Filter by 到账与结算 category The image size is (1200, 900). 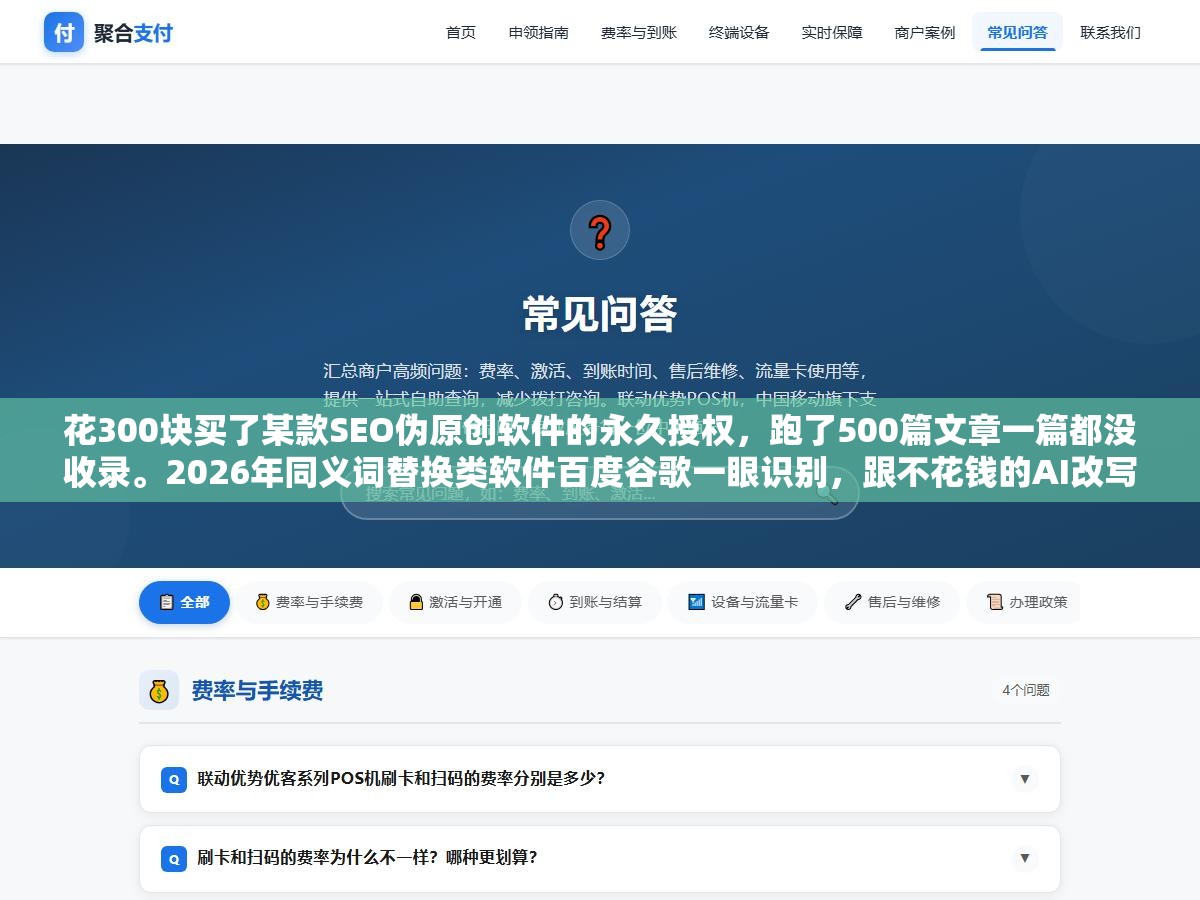(x=594, y=602)
